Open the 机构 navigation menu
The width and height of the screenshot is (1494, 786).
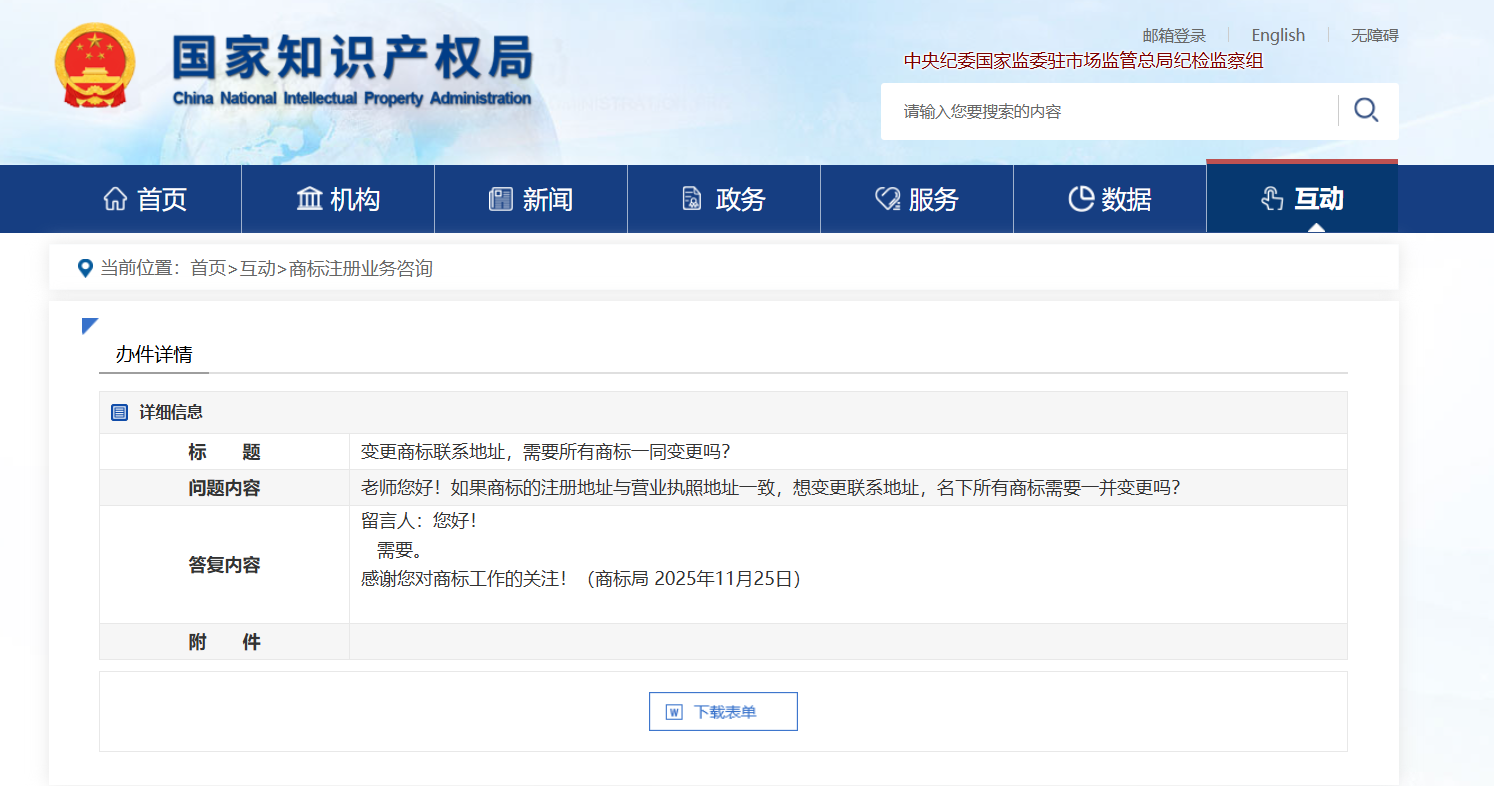click(338, 199)
